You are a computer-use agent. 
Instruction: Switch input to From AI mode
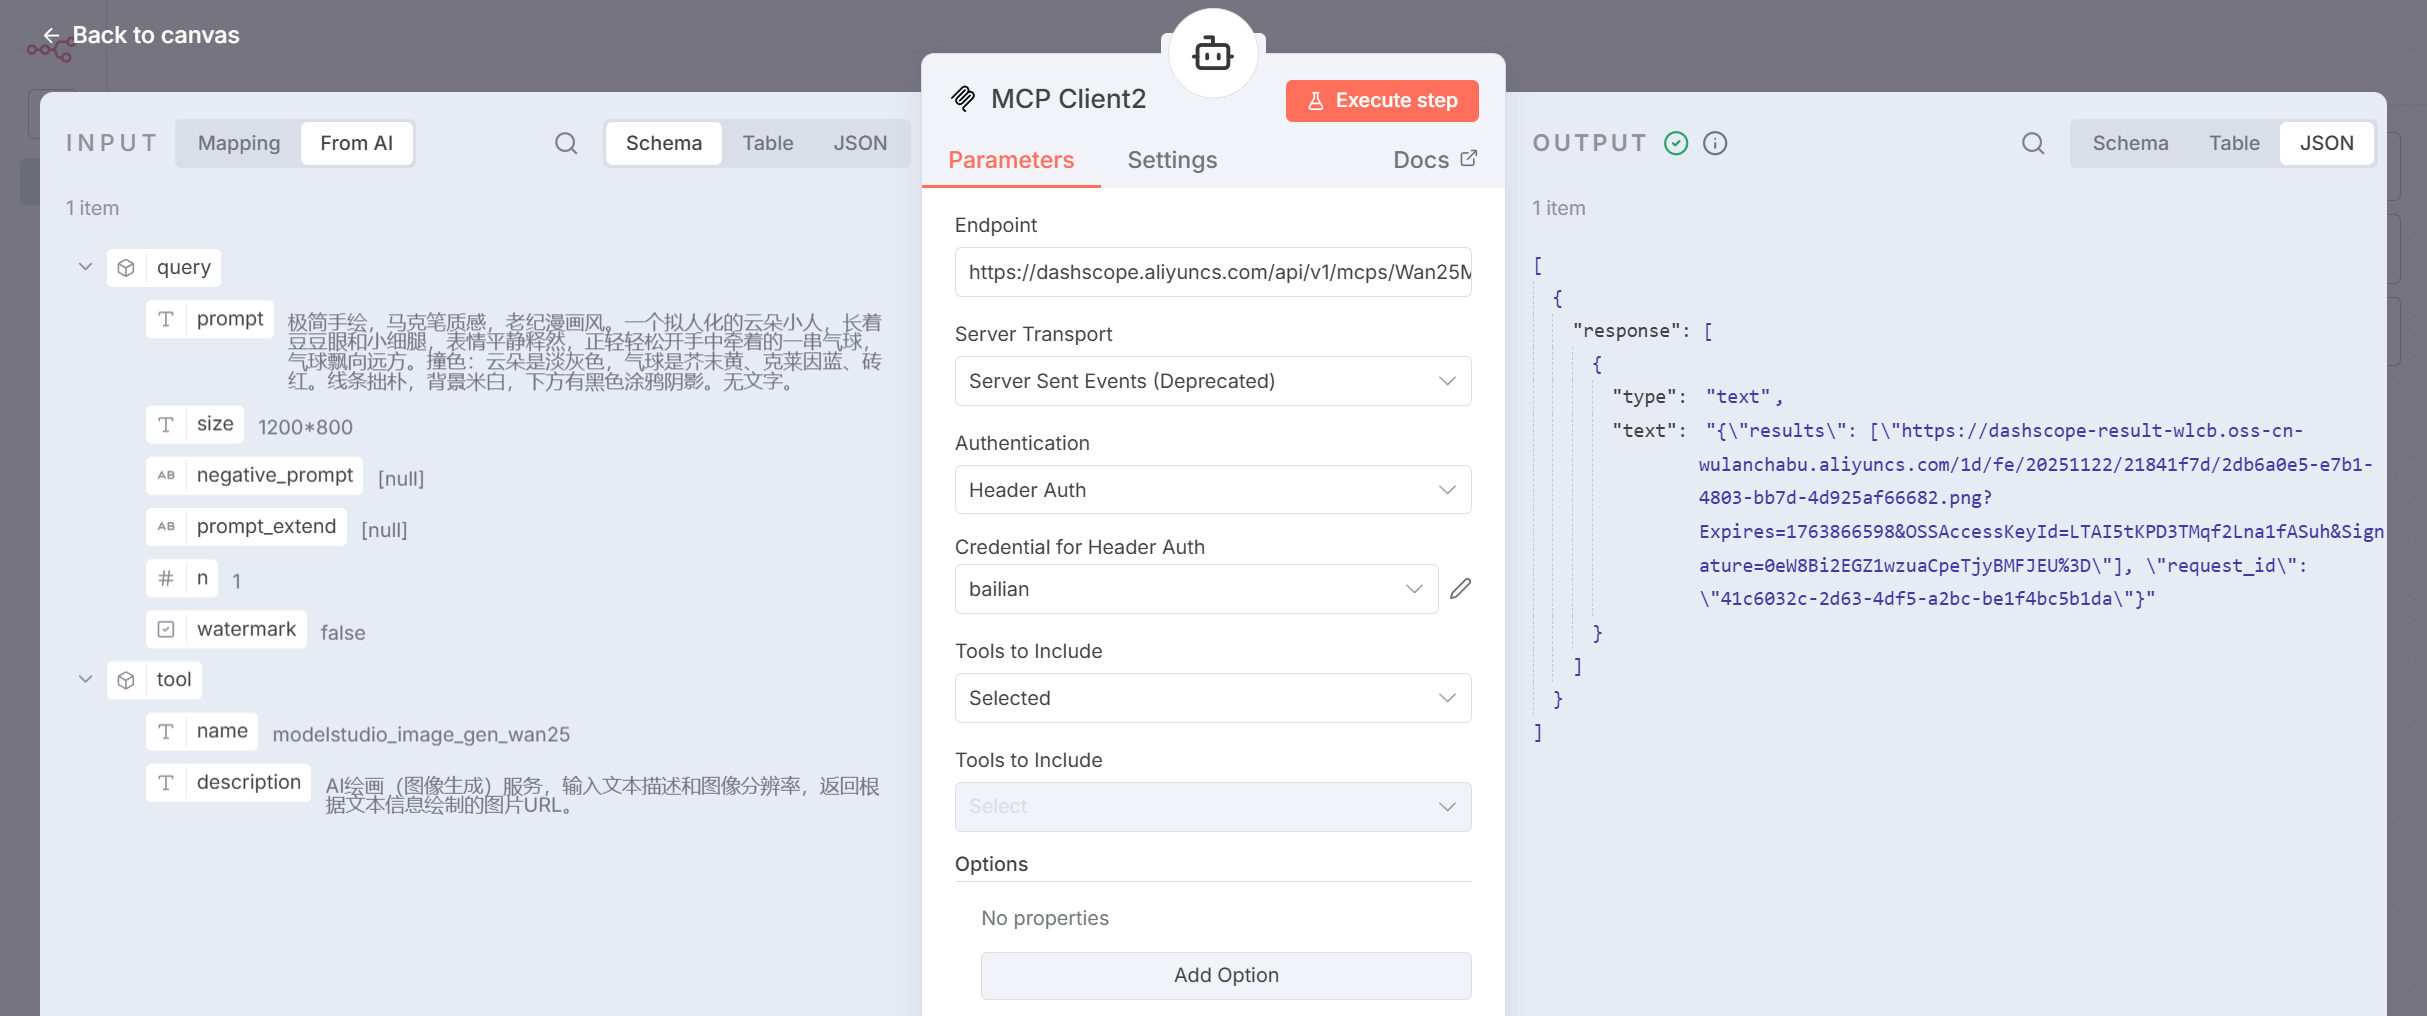[356, 143]
